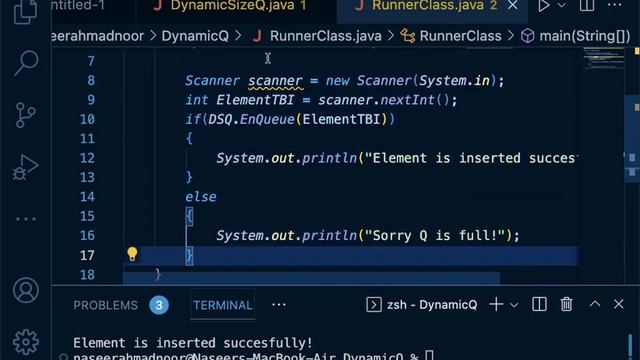
Task: Click the underlined scanner variable
Action: 276,81
